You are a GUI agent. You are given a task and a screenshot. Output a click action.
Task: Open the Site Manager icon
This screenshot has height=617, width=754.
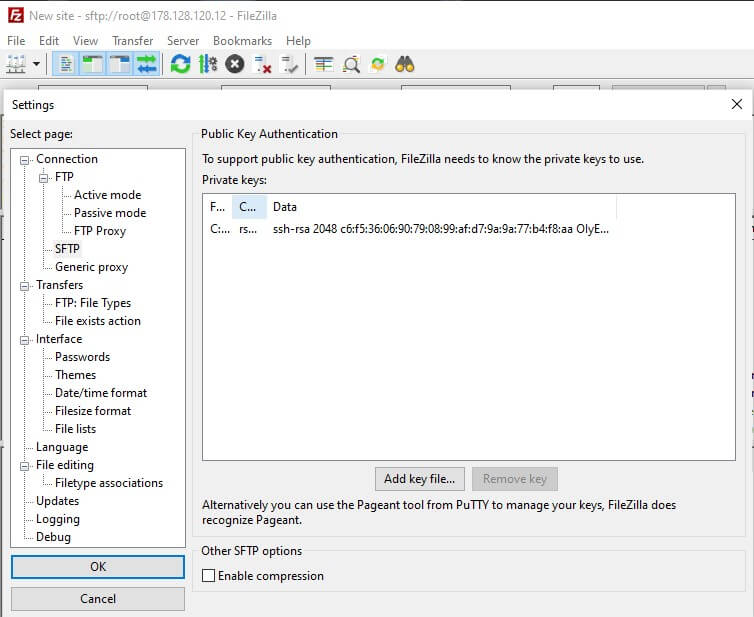pyautogui.click(x=16, y=64)
